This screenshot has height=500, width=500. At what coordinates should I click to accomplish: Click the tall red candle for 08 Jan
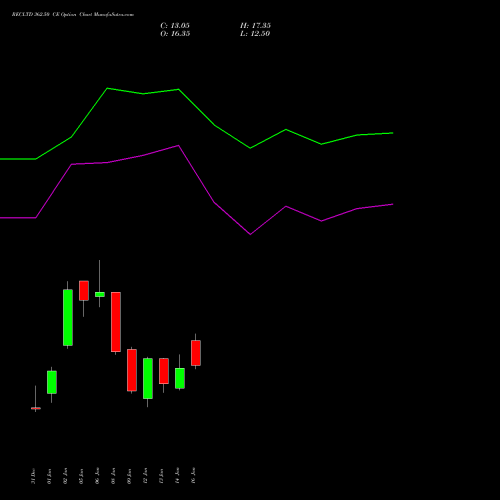(x=116, y=322)
